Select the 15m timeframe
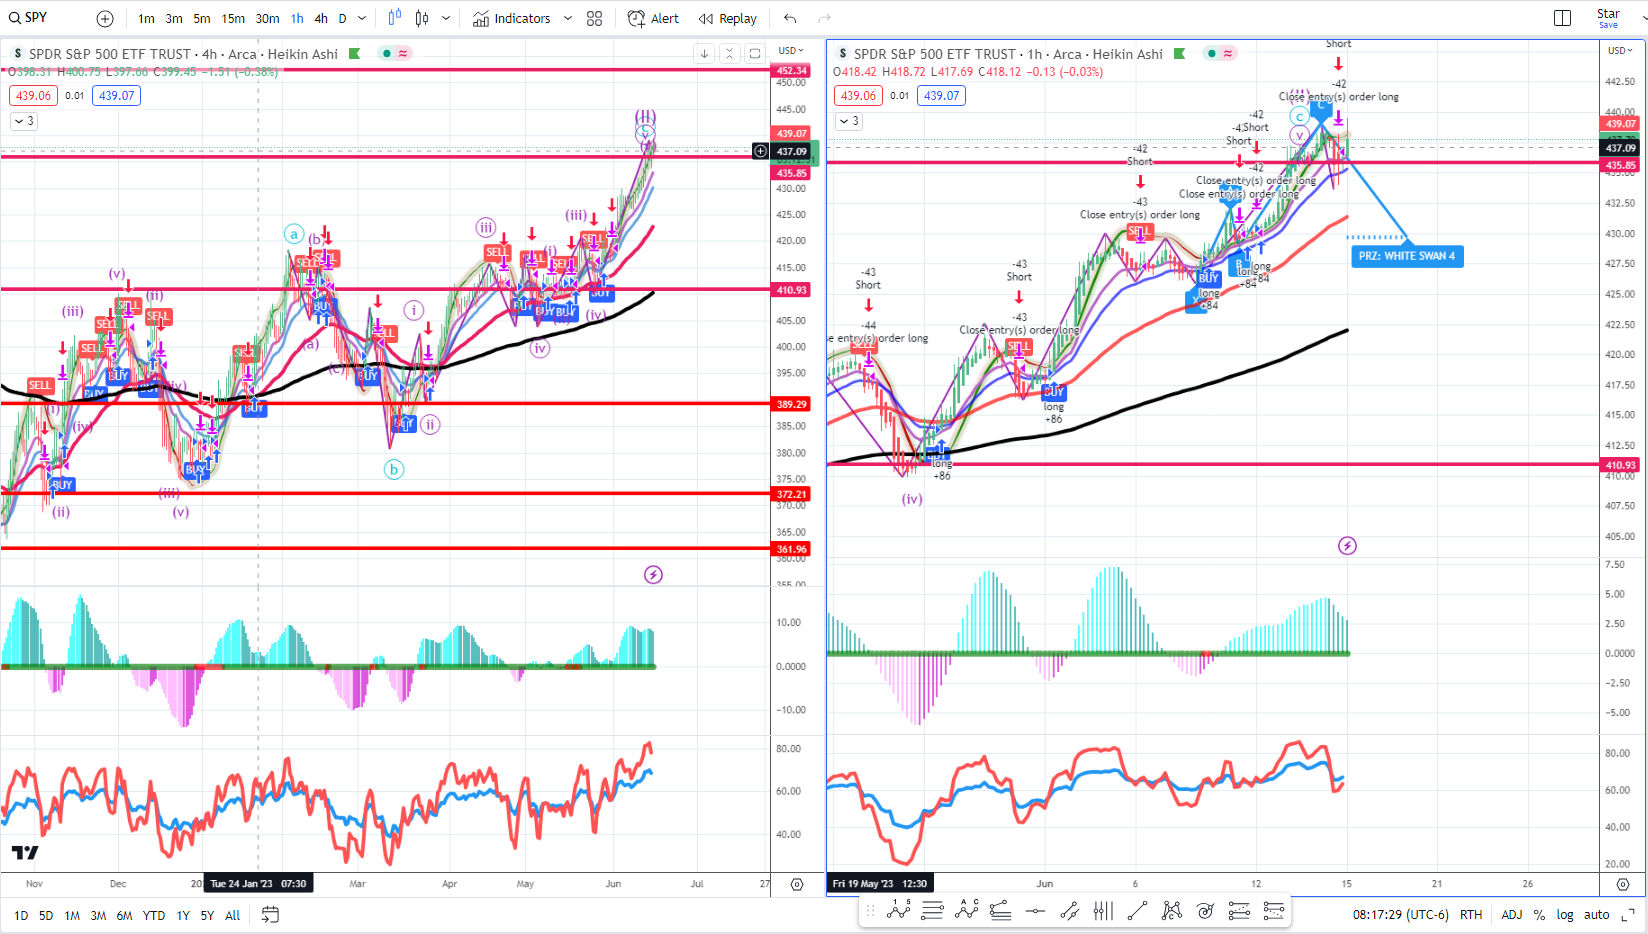Image resolution: width=1648 pixels, height=934 pixels. pos(233,19)
